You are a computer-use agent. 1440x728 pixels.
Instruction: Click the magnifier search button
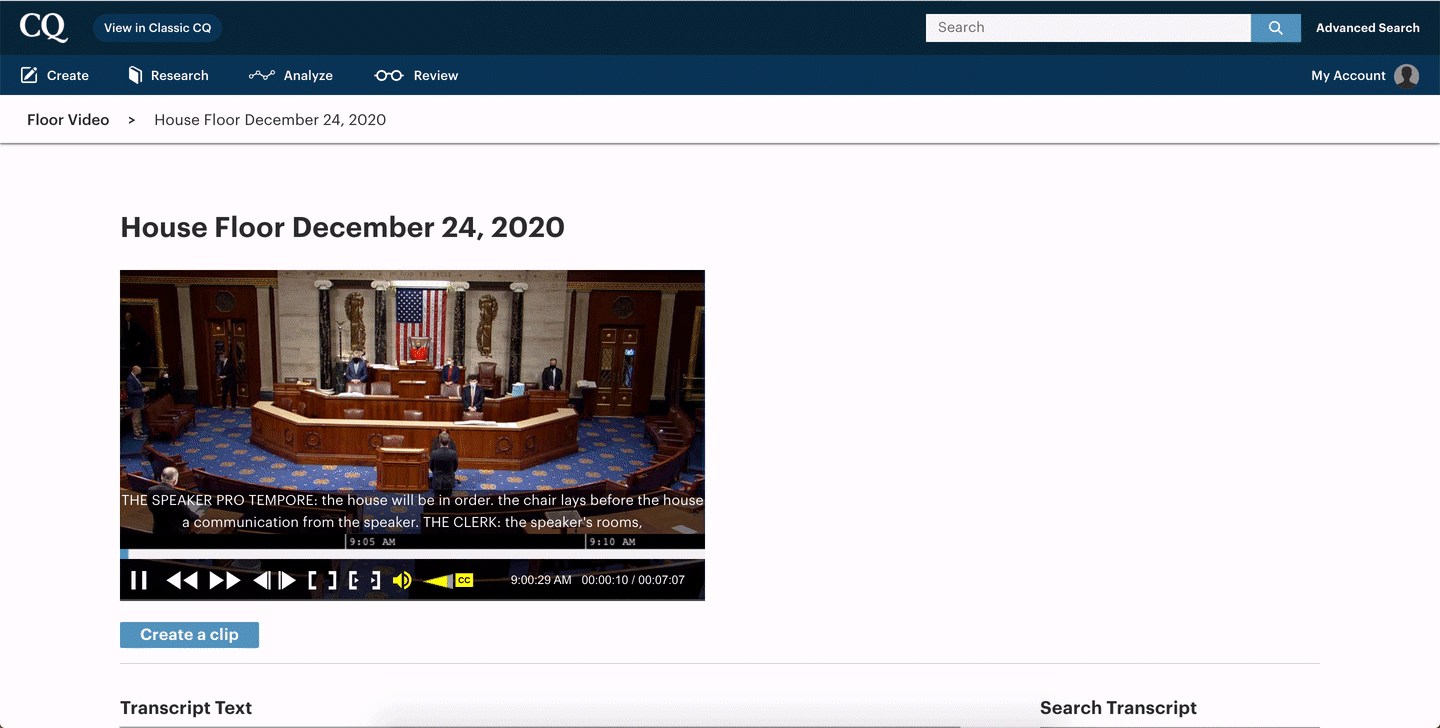(1276, 28)
